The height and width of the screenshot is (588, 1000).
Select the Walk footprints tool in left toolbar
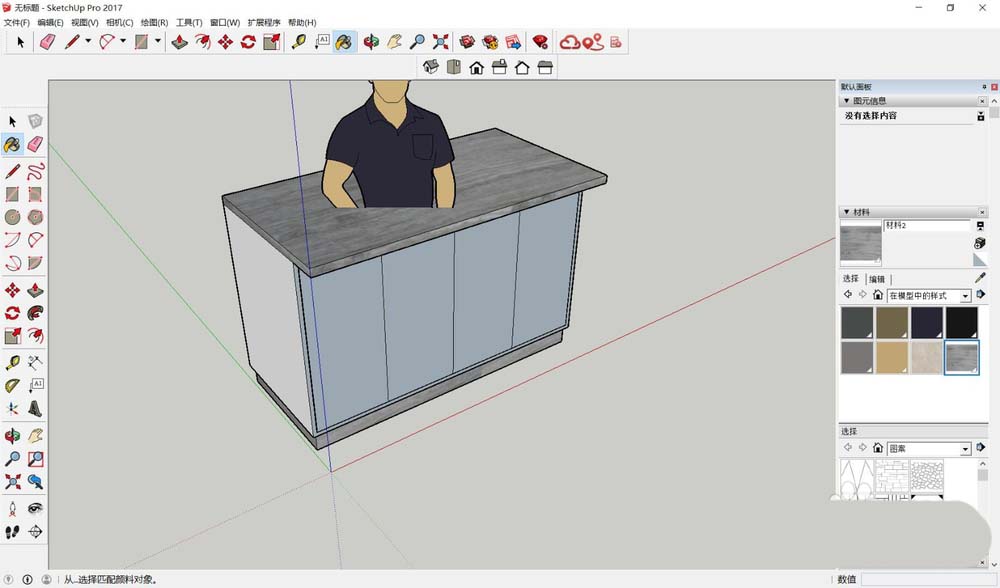pos(12,532)
